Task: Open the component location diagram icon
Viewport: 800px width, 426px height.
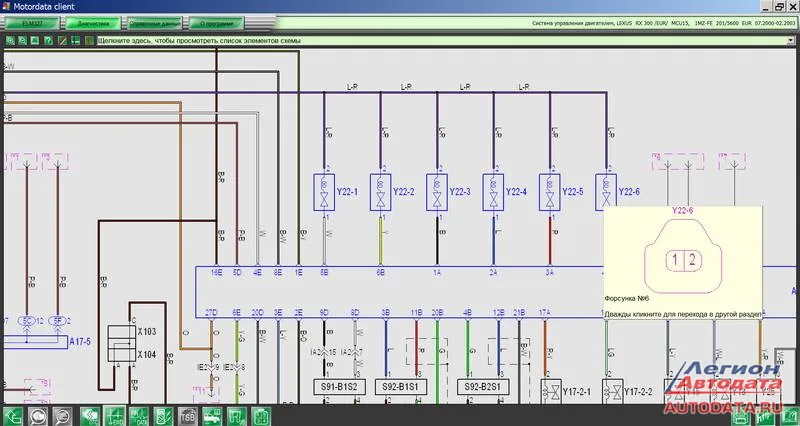Action: point(139,416)
